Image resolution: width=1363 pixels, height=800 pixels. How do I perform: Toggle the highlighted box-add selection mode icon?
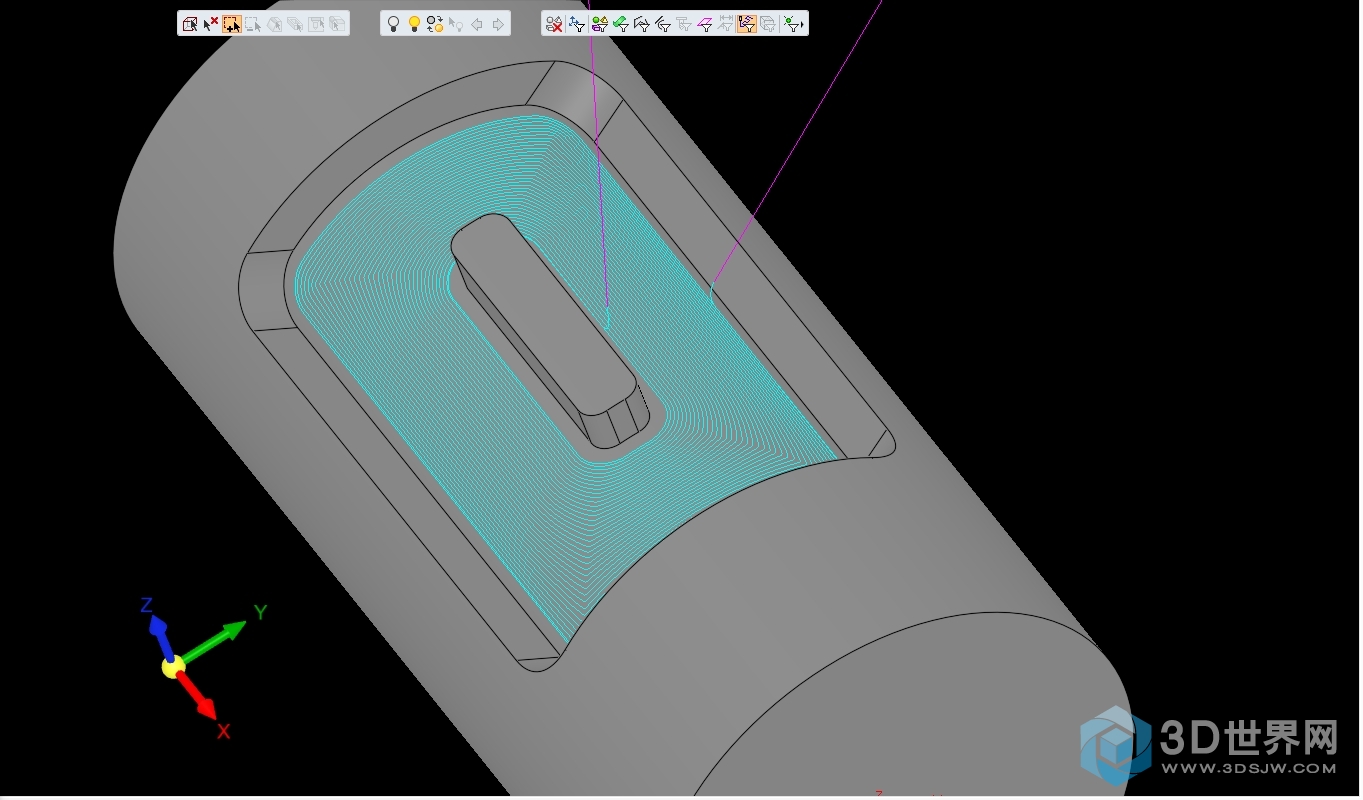[x=232, y=24]
